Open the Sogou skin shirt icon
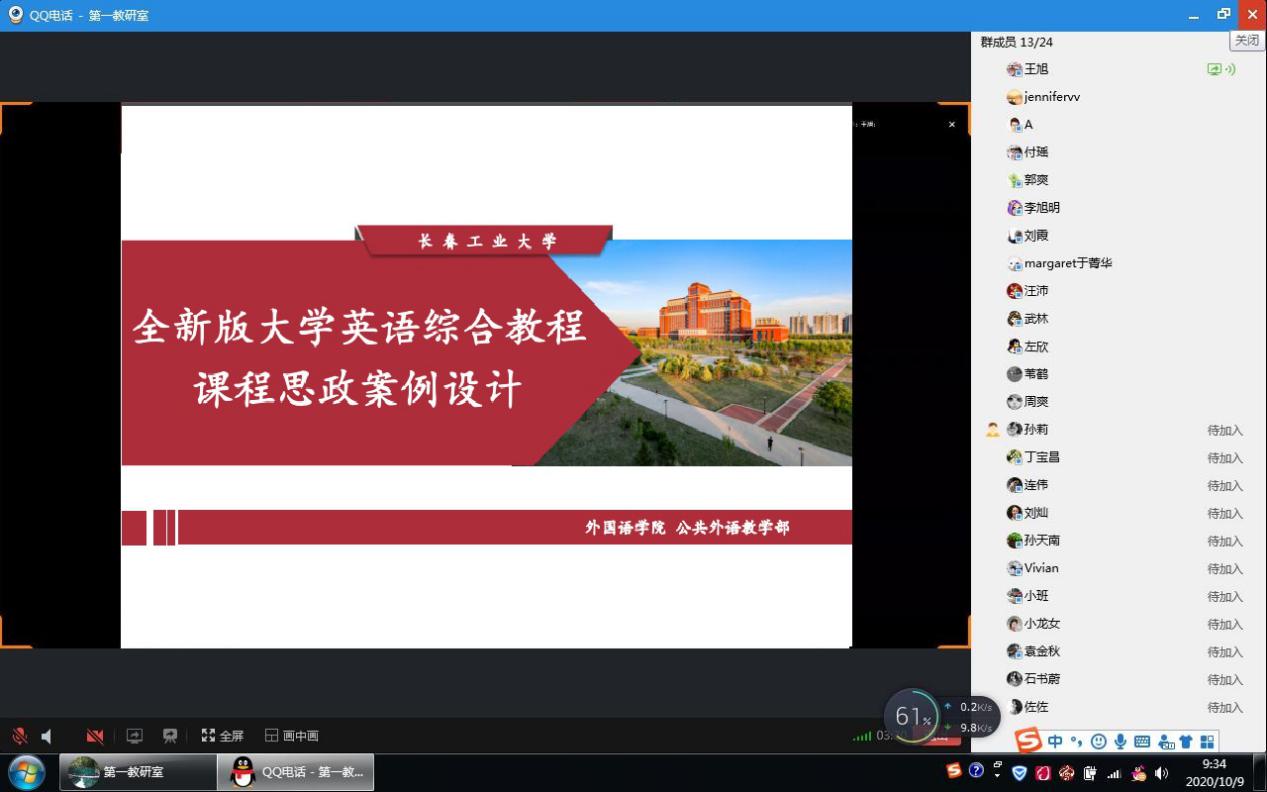This screenshot has height=792, width=1267. pyautogui.click(x=1186, y=741)
